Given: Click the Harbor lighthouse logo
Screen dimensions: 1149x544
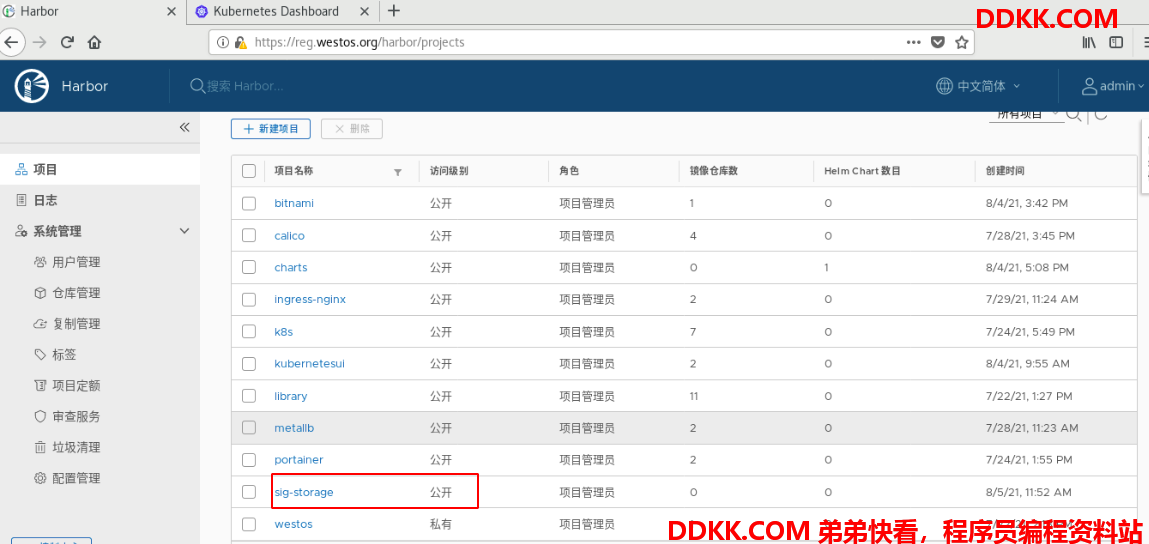Looking at the screenshot, I should point(32,86).
